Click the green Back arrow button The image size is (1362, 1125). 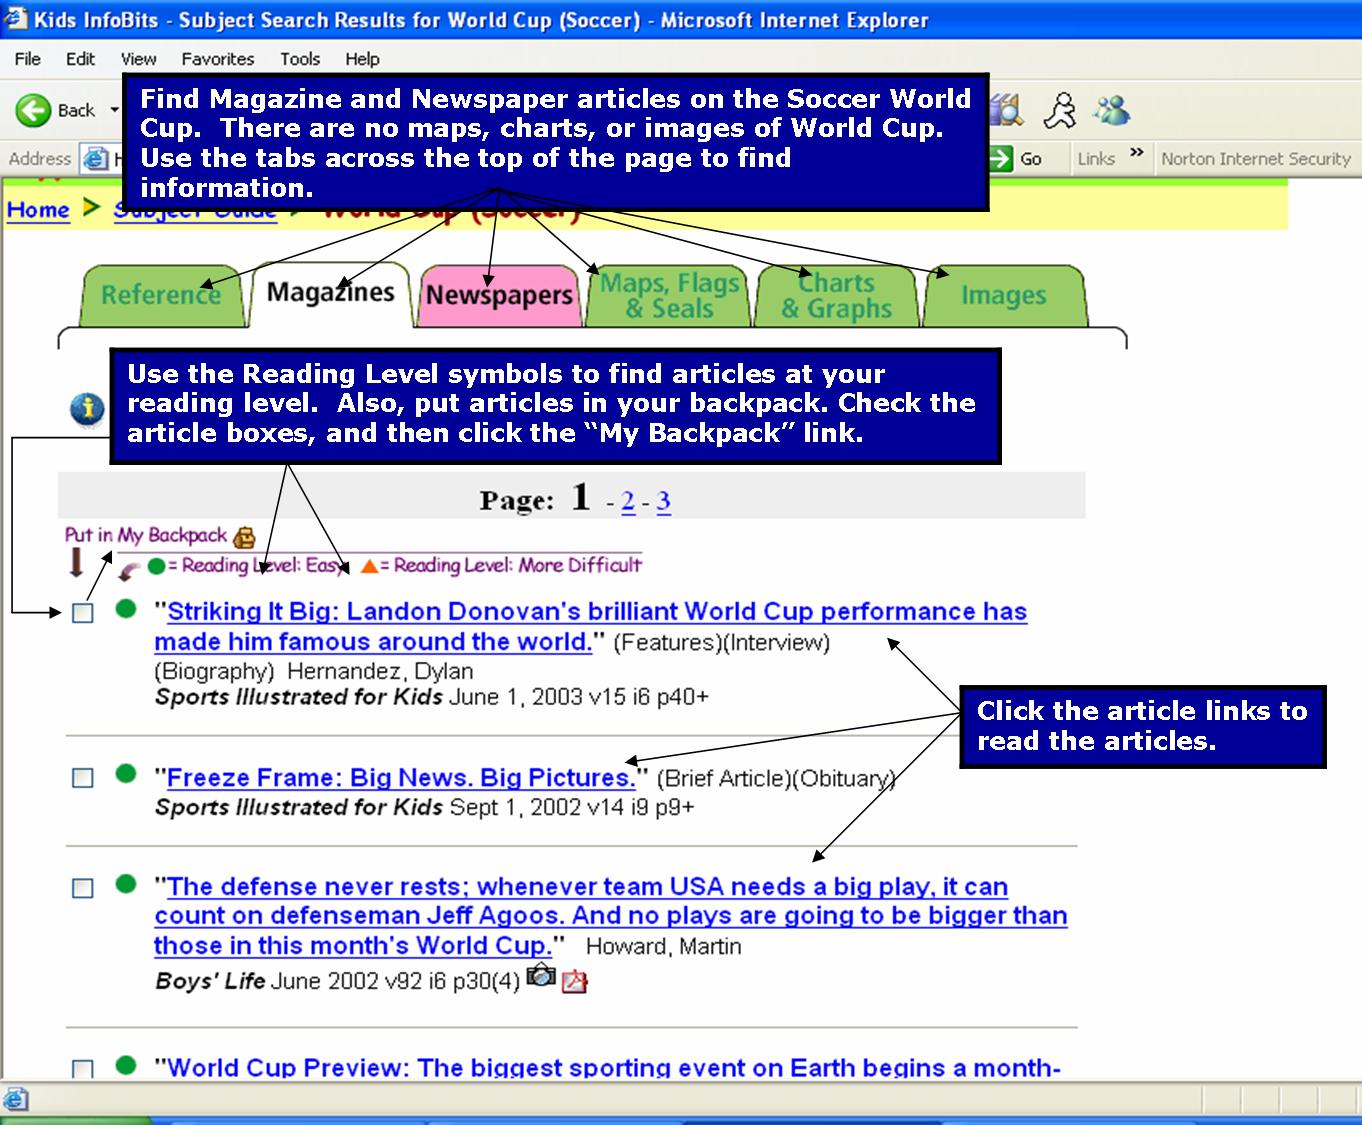tap(33, 110)
